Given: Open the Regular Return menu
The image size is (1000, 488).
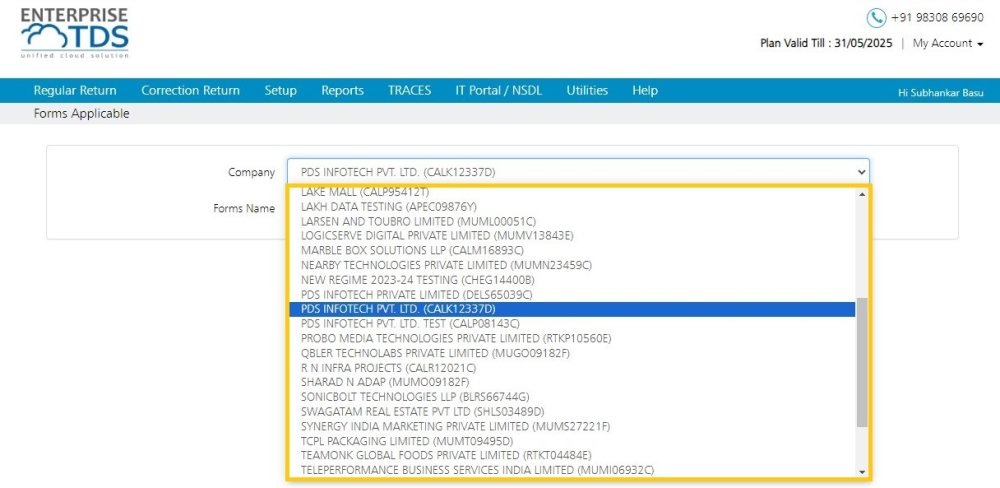Looking at the screenshot, I should click(75, 91).
